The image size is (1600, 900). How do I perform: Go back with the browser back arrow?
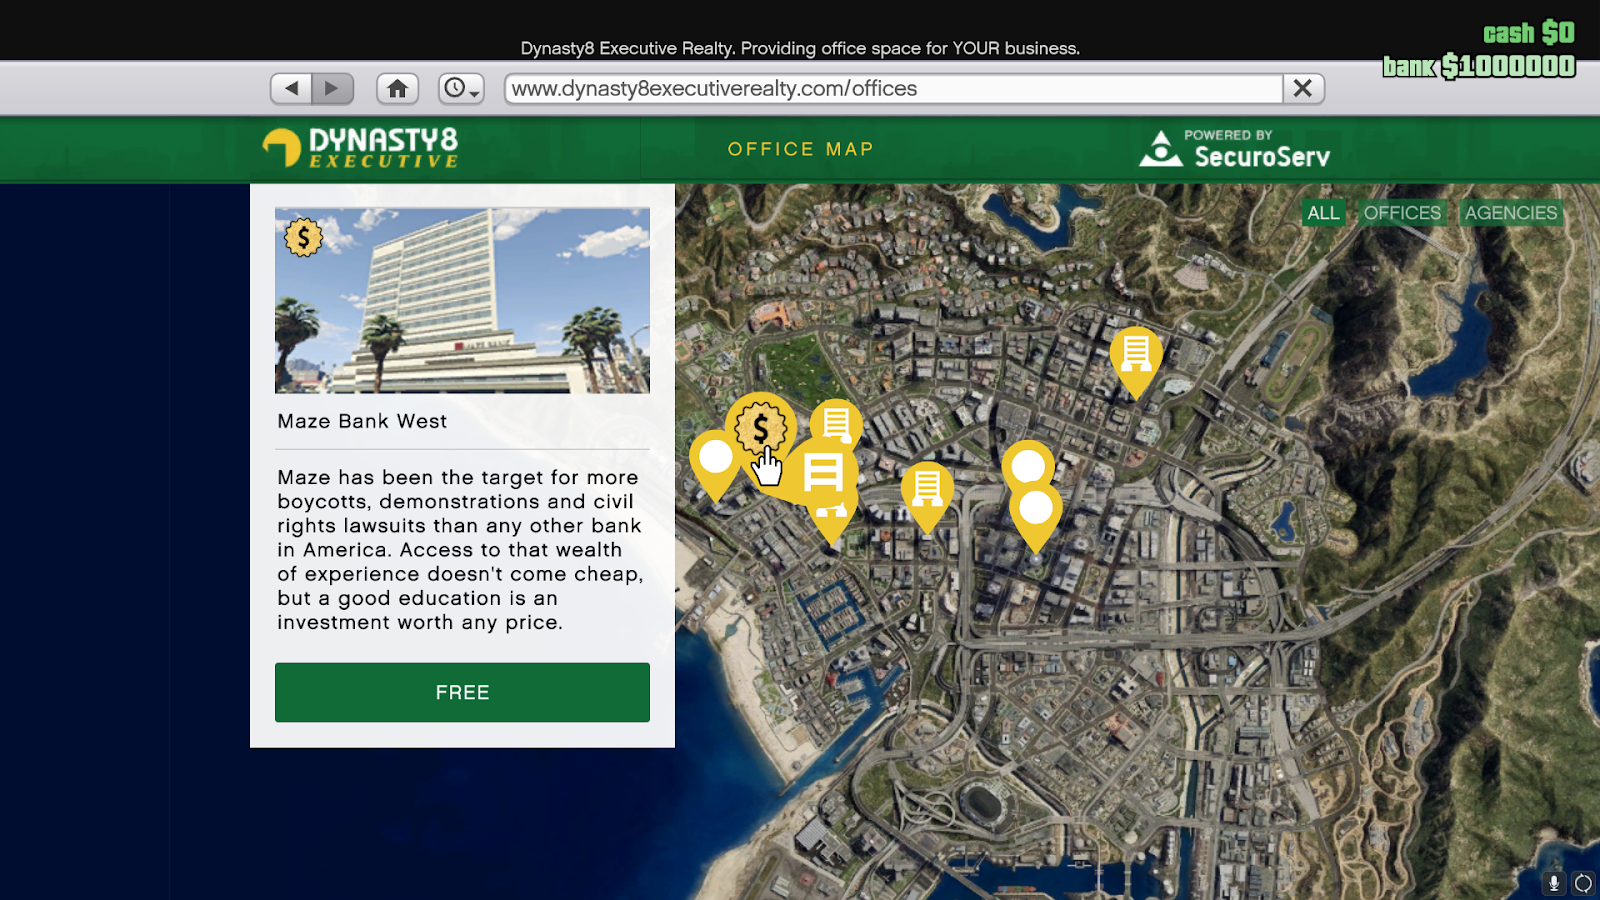pyautogui.click(x=291, y=88)
